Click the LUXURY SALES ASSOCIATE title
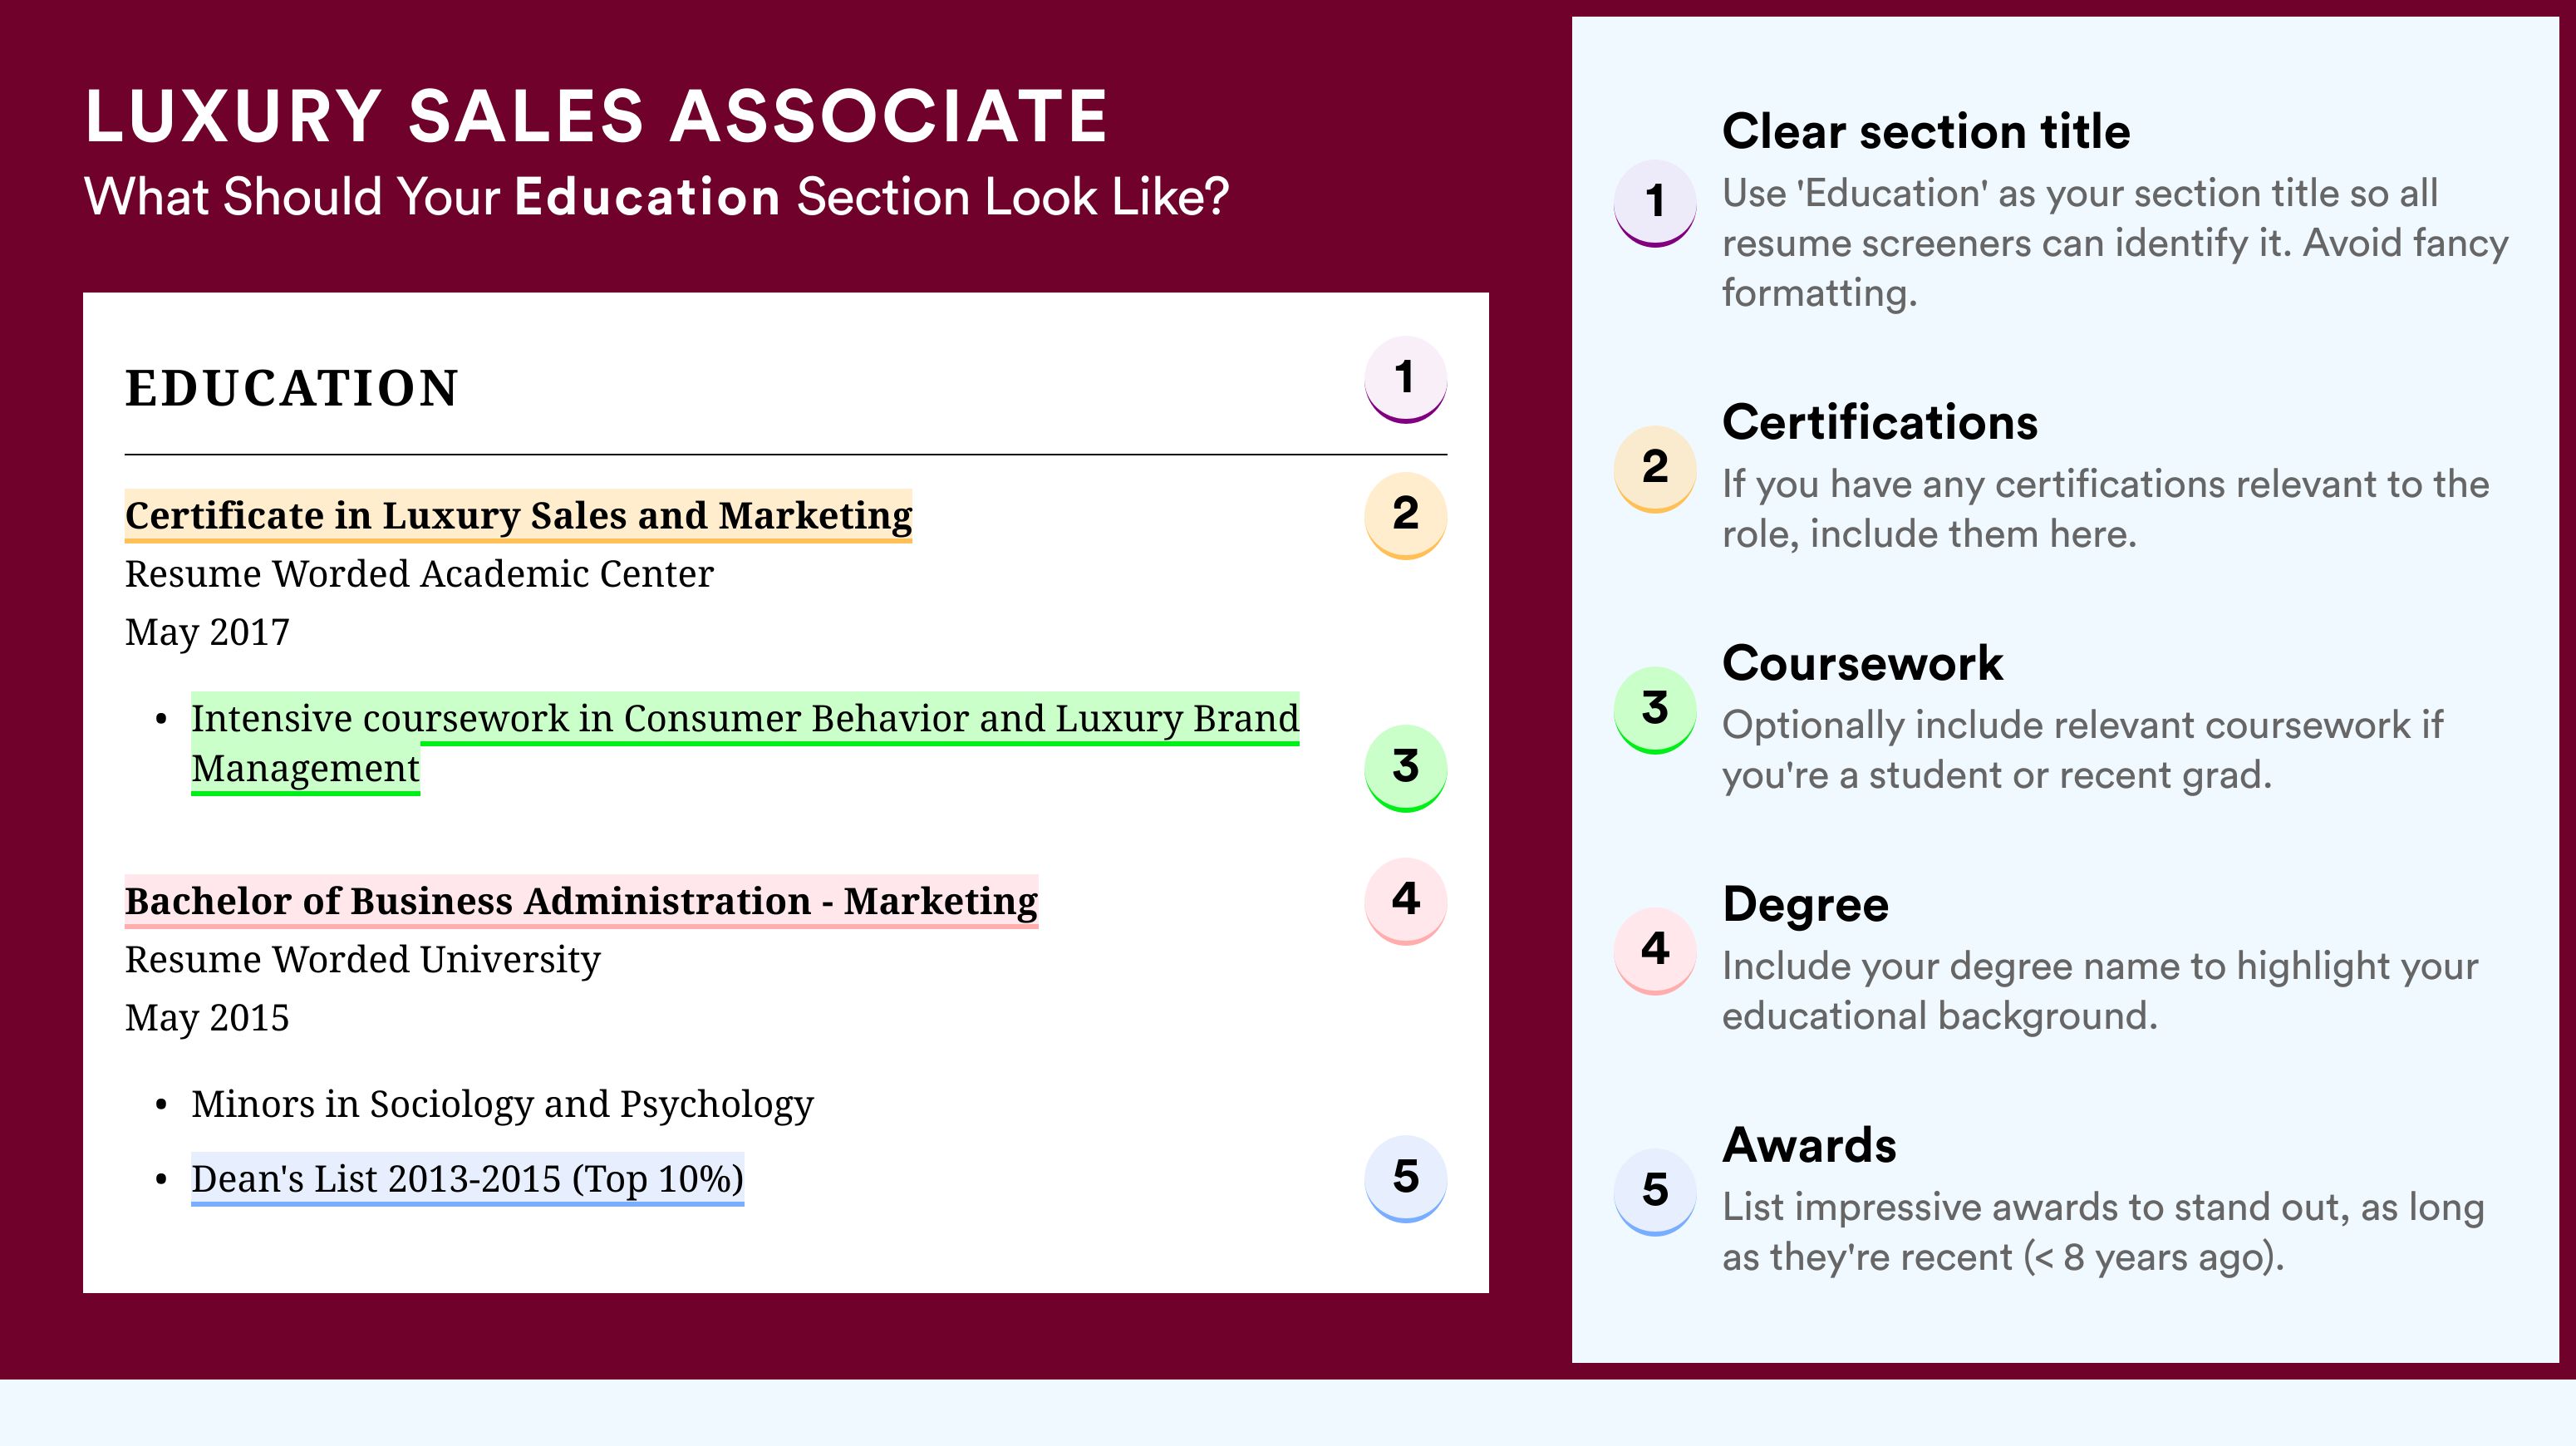This screenshot has width=2576, height=1446. click(596, 116)
